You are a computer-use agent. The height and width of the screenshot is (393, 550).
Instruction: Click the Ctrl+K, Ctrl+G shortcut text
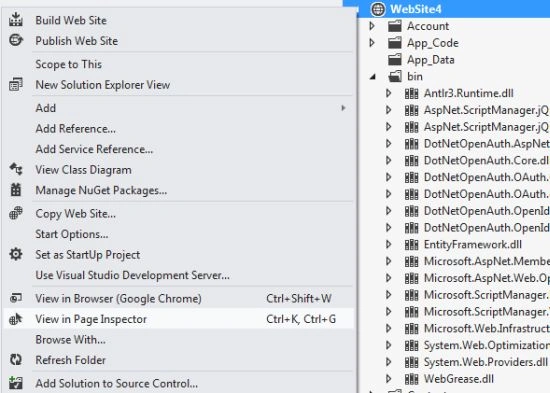coord(301,319)
